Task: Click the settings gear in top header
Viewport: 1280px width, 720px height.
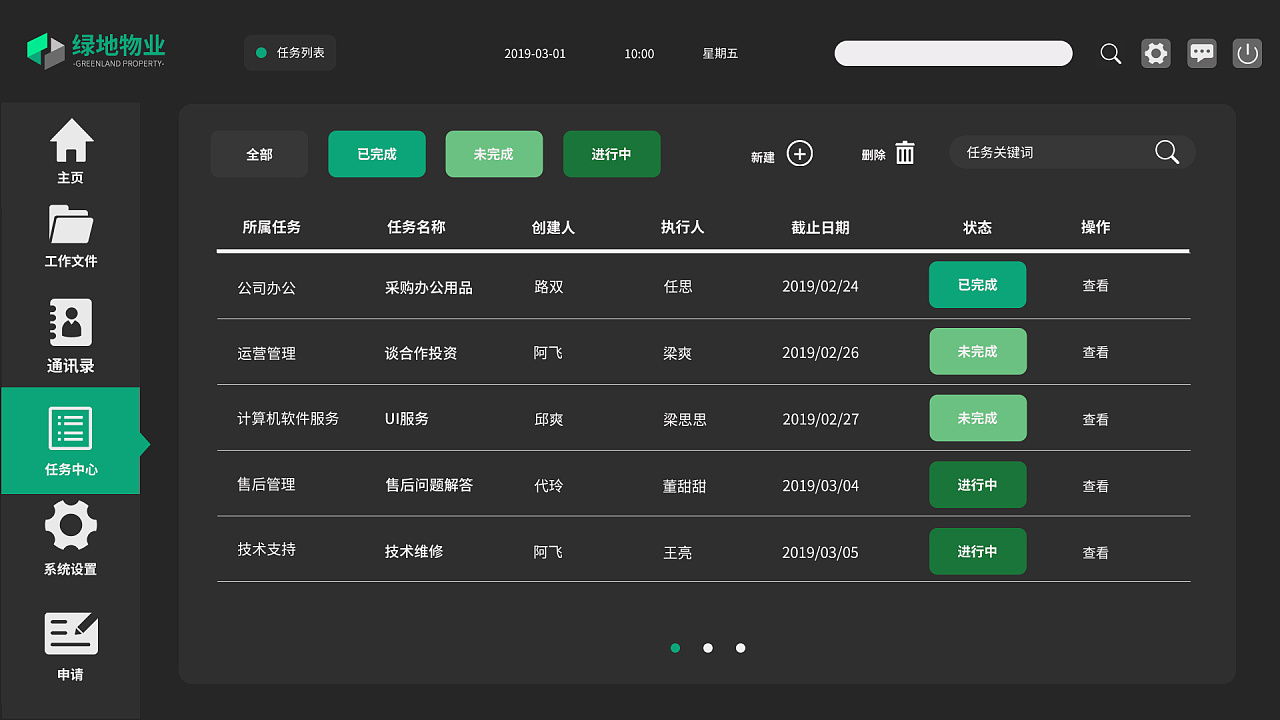Action: pyautogui.click(x=1156, y=53)
